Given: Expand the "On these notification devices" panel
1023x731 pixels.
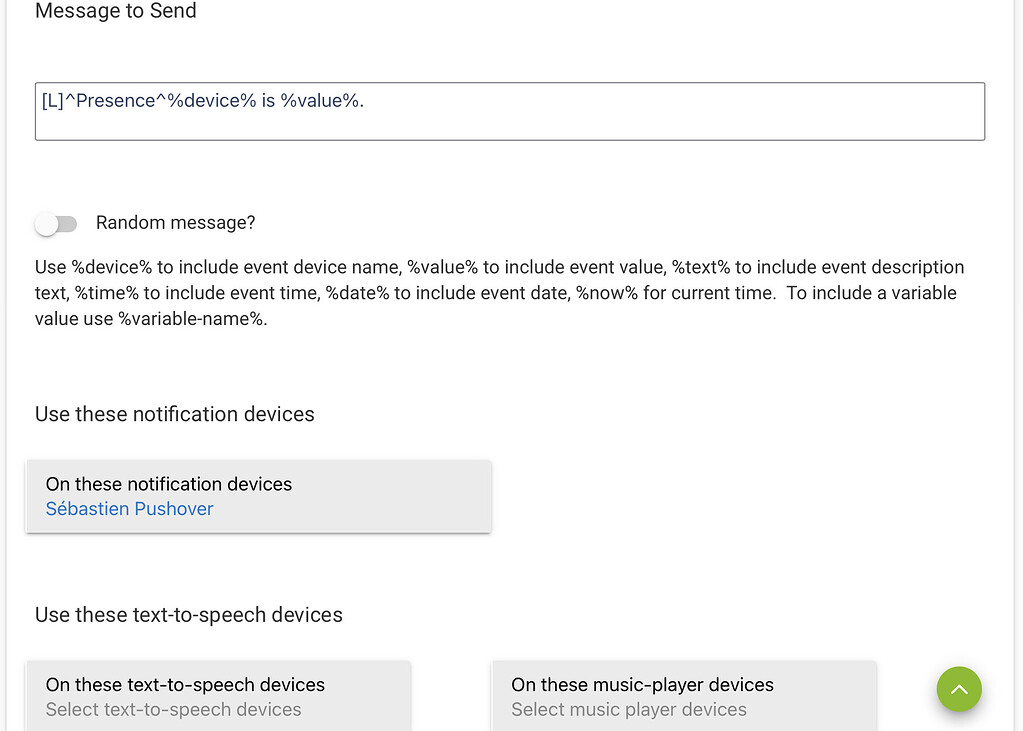Looking at the screenshot, I should tap(258, 496).
